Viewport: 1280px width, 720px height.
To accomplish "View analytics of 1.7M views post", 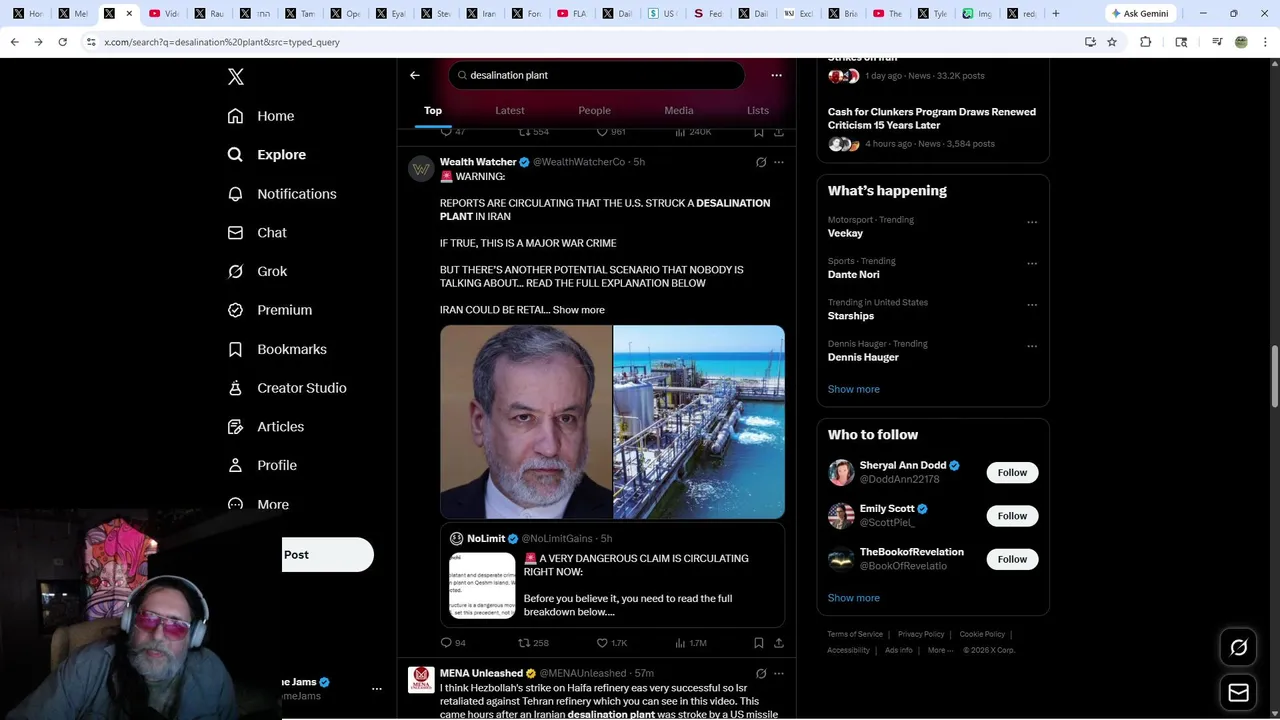I will coord(691,643).
